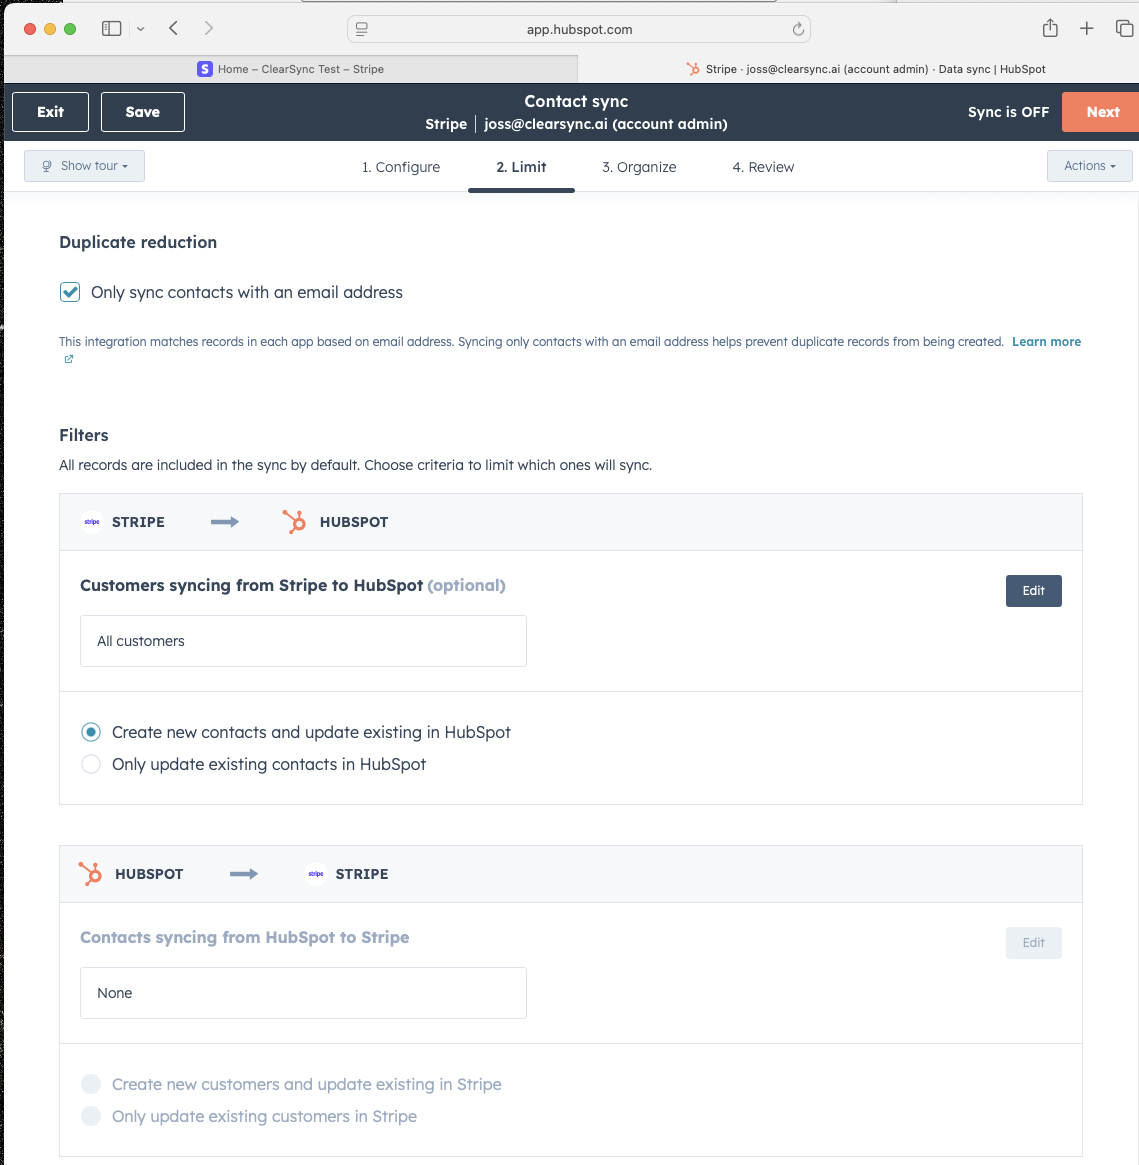Open external link icon below Learn more
The width and height of the screenshot is (1139, 1165).
[68, 359]
